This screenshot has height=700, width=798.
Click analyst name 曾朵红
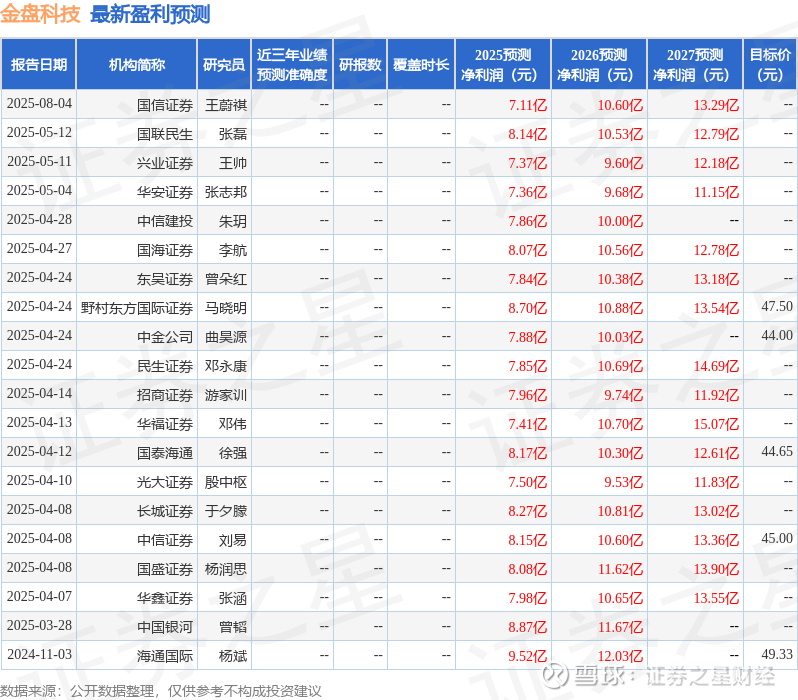click(x=226, y=279)
